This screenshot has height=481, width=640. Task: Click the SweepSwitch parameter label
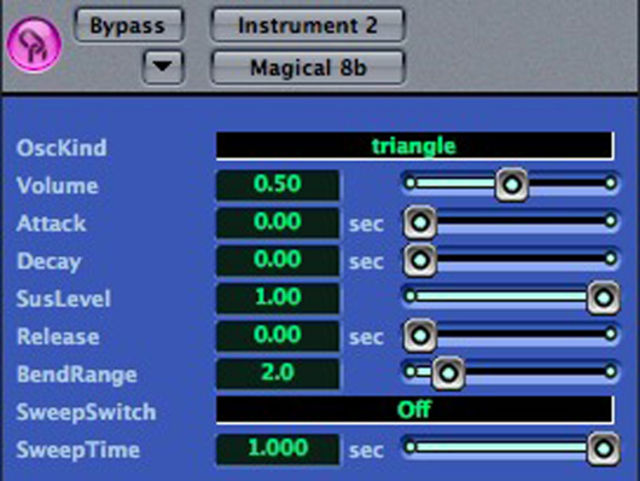point(86,412)
